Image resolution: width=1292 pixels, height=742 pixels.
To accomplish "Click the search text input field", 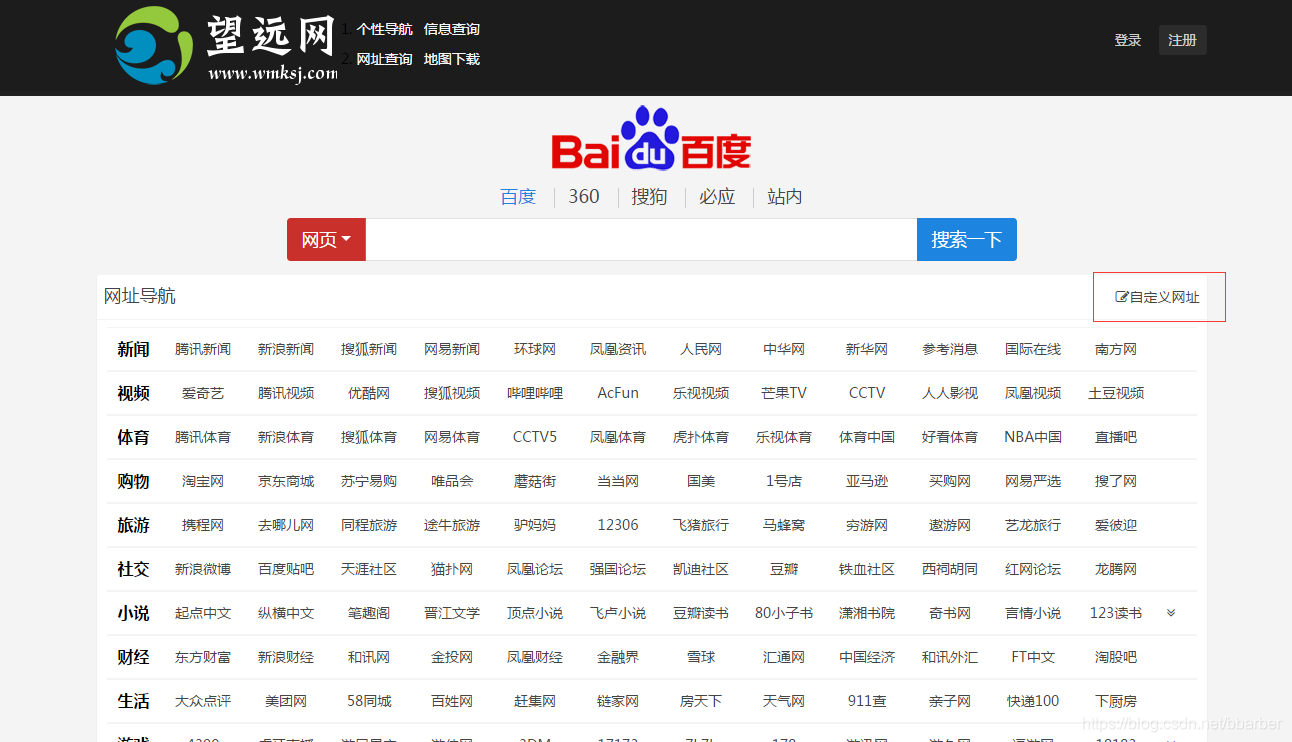I will [641, 240].
